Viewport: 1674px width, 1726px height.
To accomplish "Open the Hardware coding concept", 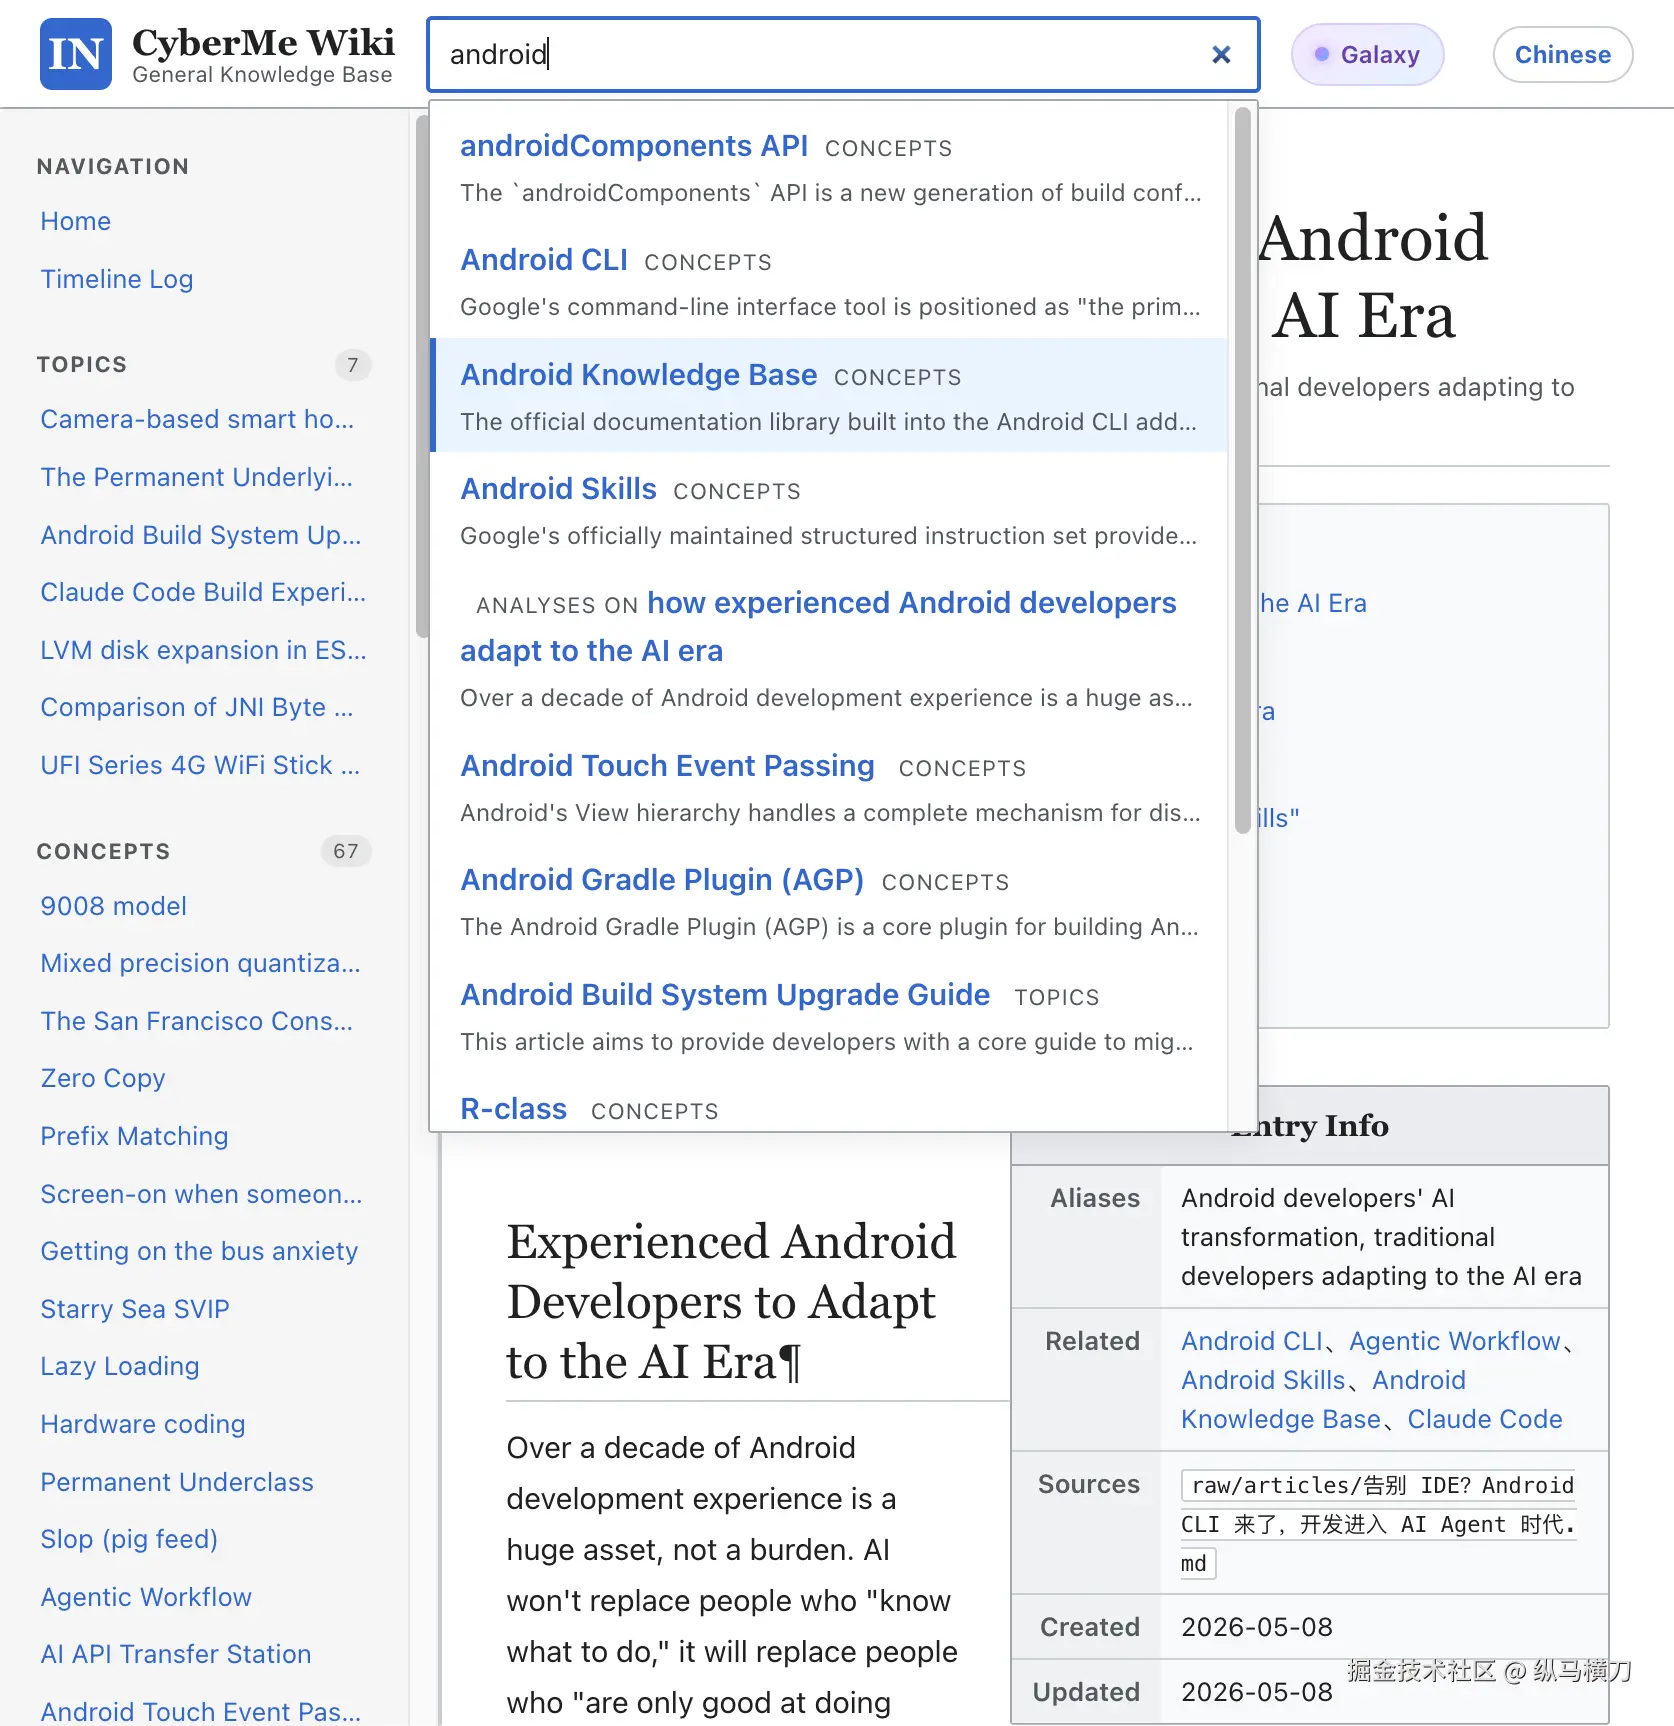I will [x=143, y=1424].
